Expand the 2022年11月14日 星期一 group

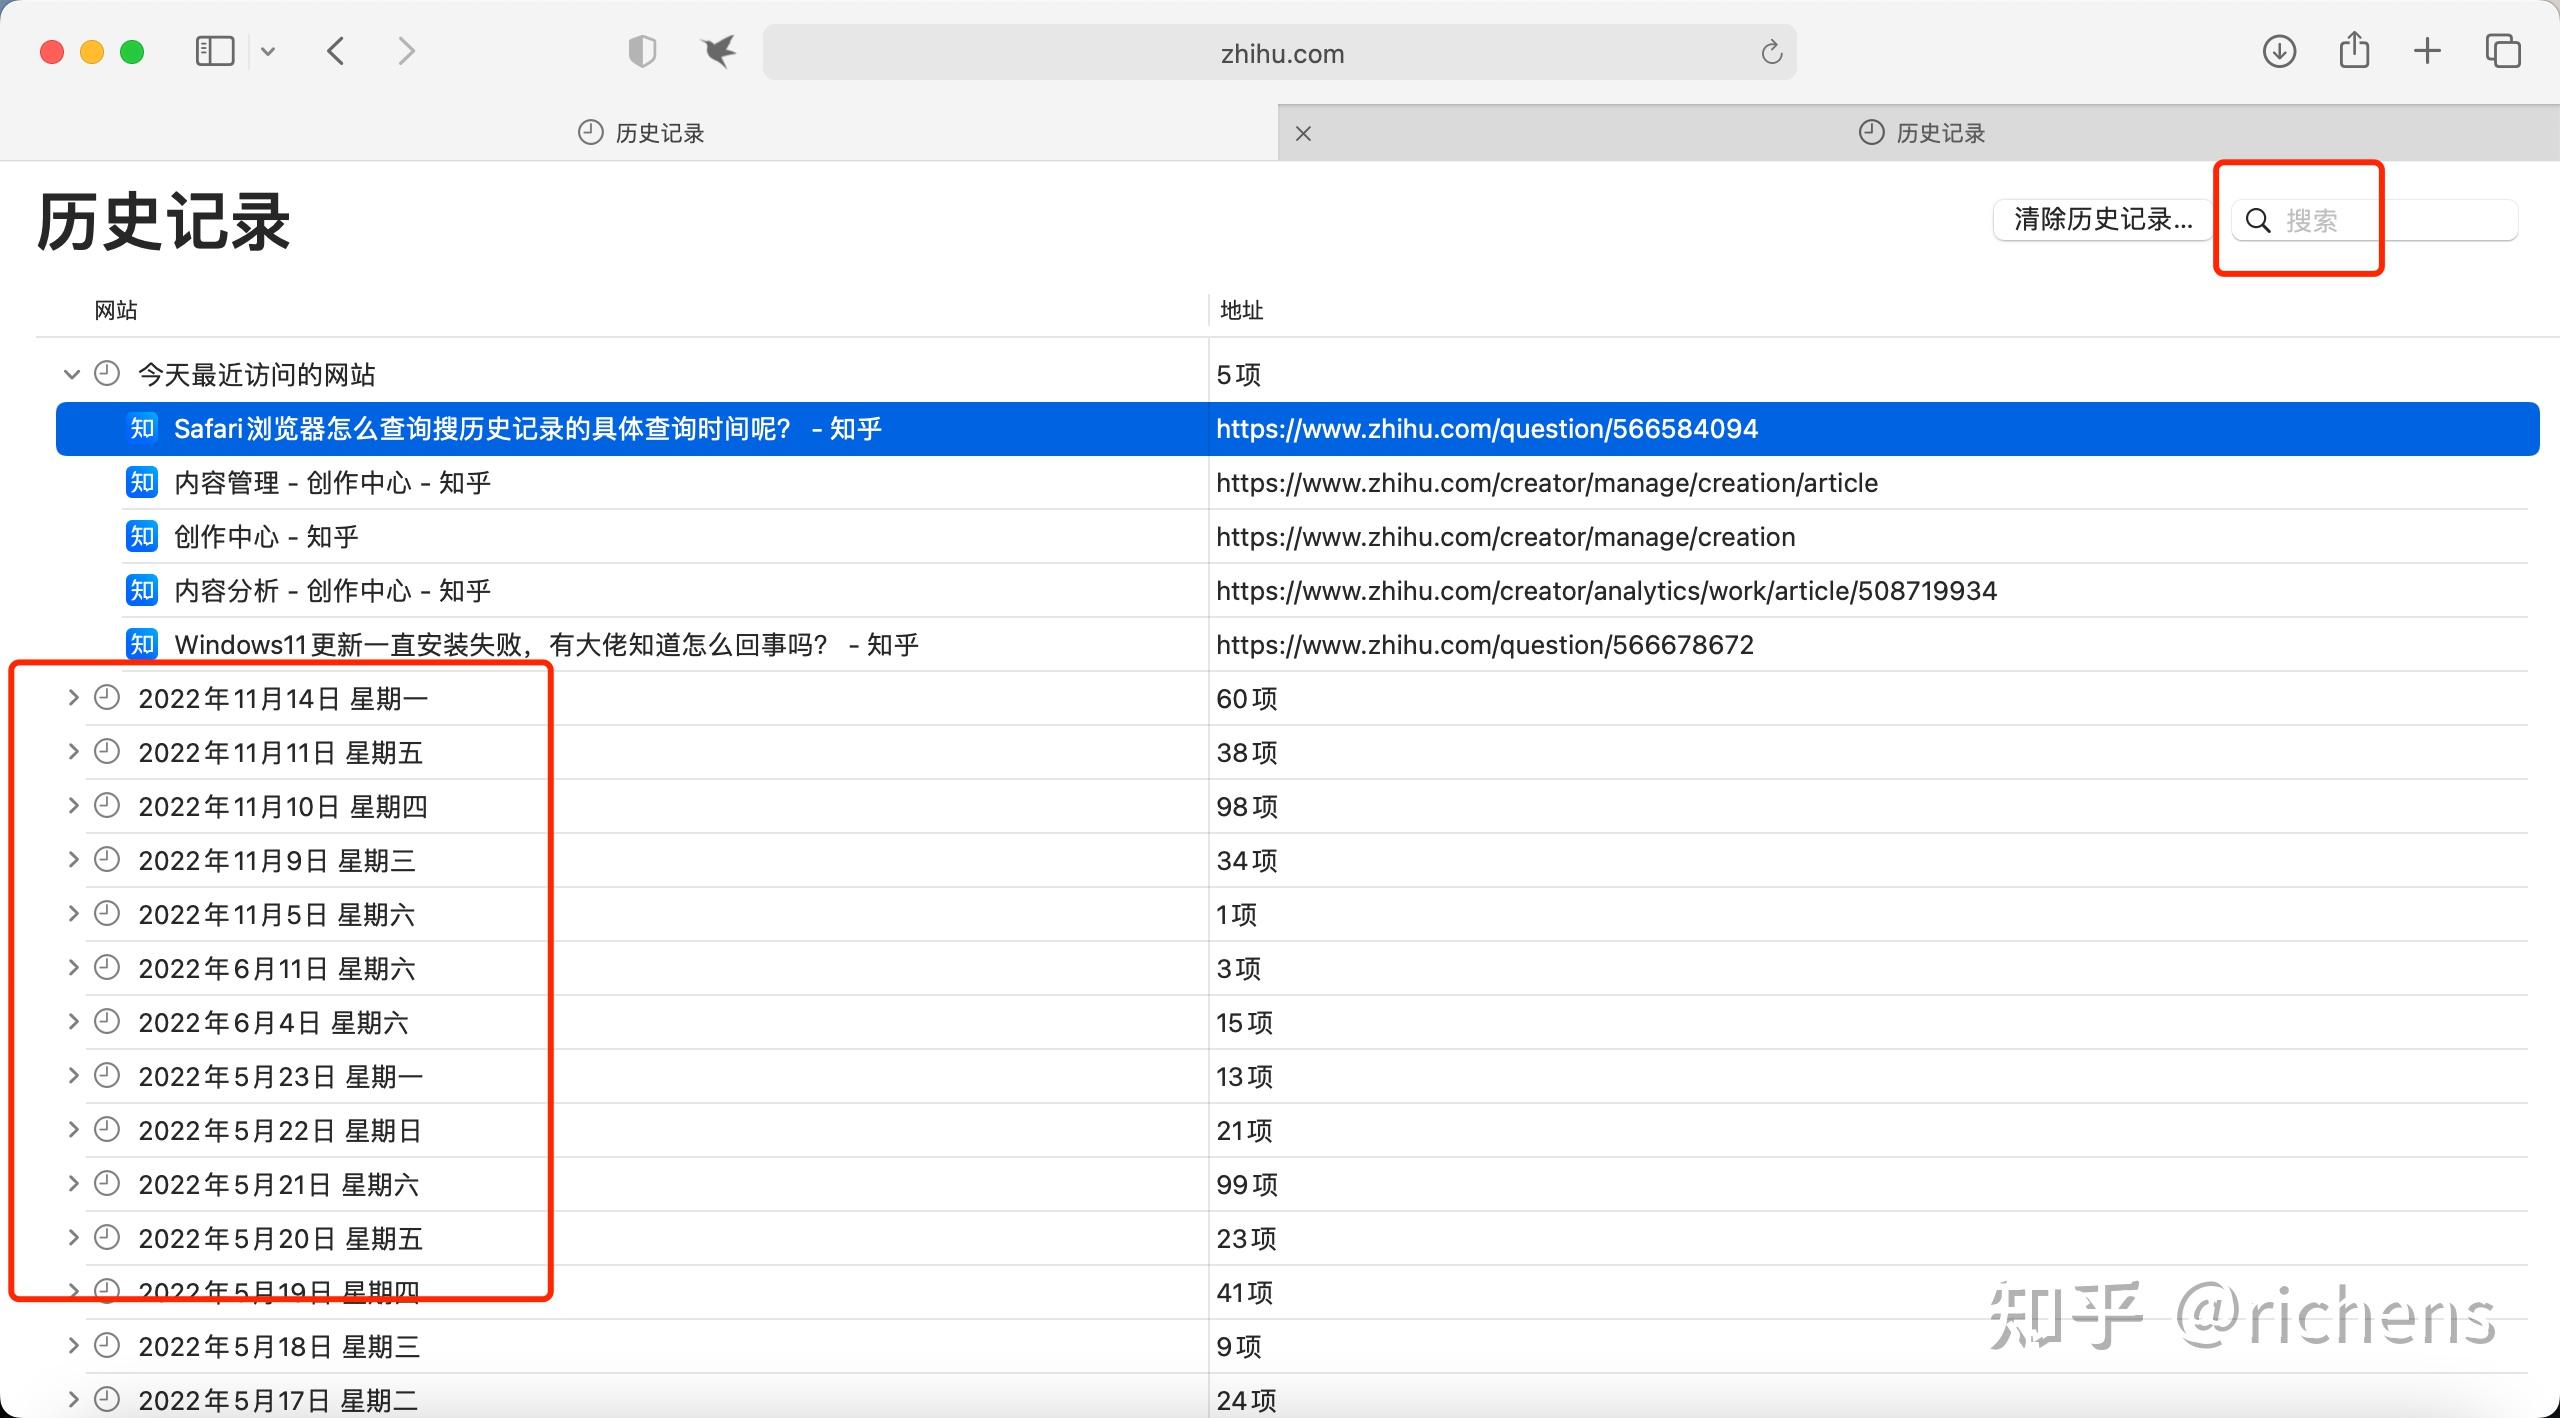(72, 698)
